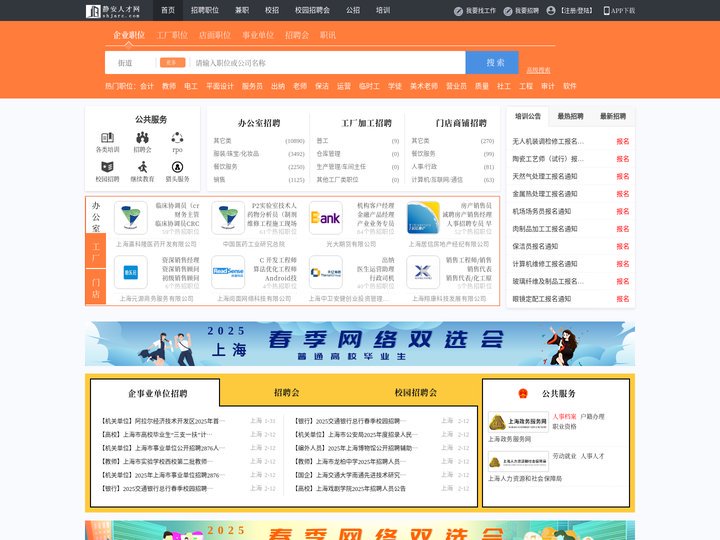This screenshot has width=720, height=540.
Task: Click 户籍办理 link in 公共服务 box
Action: coord(592,416)
